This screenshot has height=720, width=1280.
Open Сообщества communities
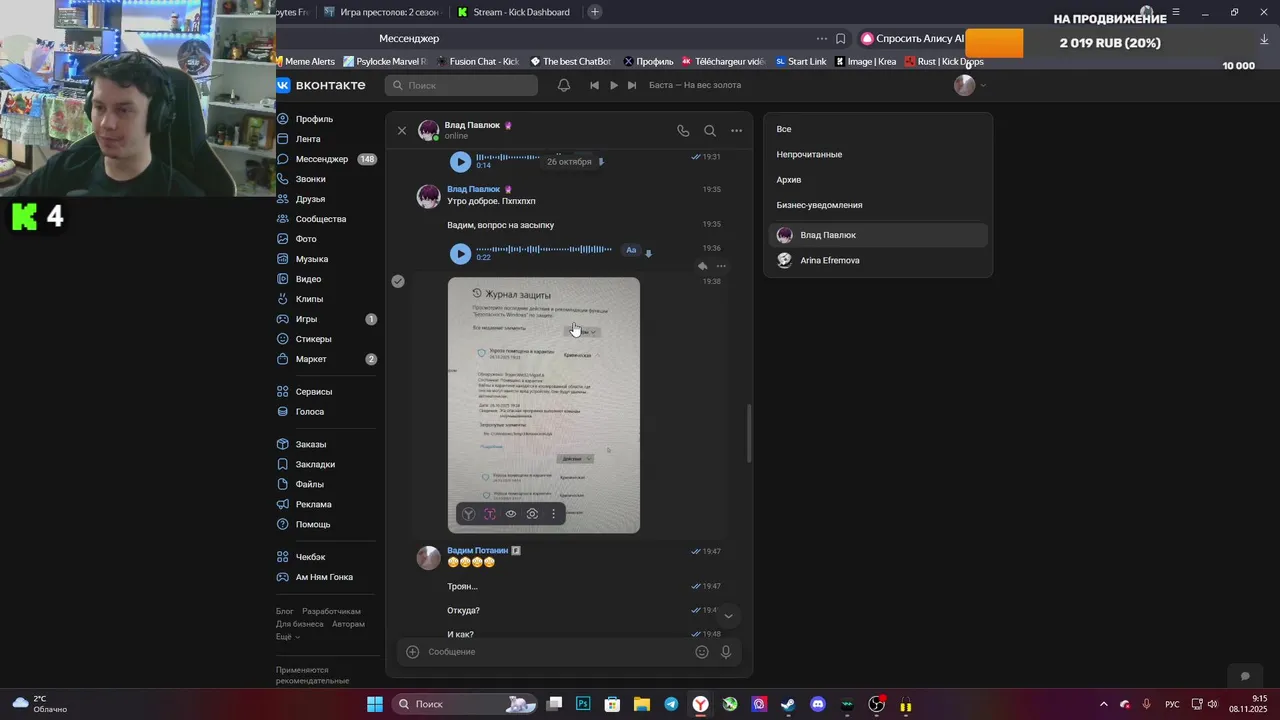pyautogui.click(x=321, y=219)
